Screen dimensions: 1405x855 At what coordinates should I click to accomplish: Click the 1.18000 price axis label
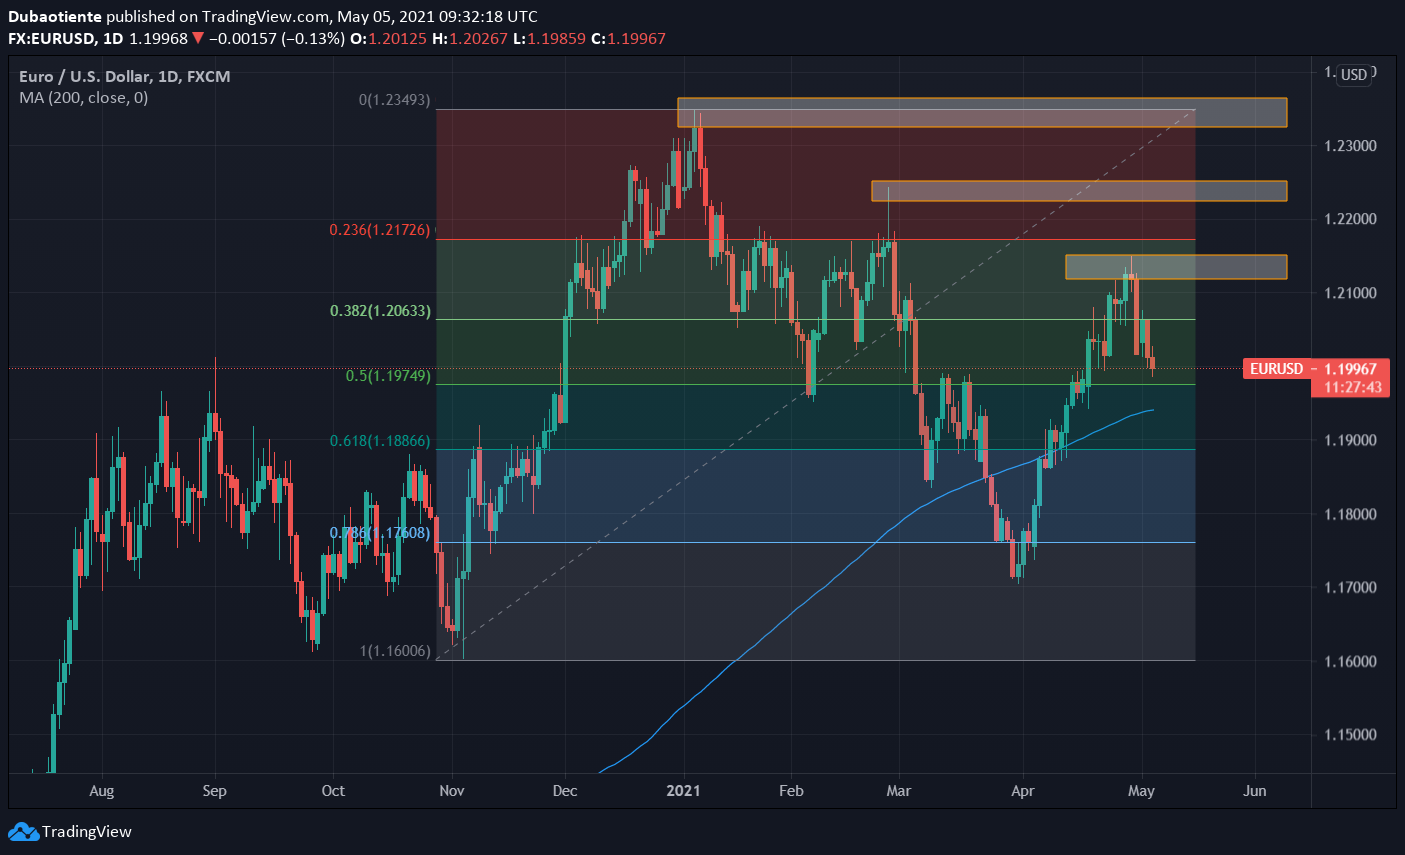(1351, 514)
